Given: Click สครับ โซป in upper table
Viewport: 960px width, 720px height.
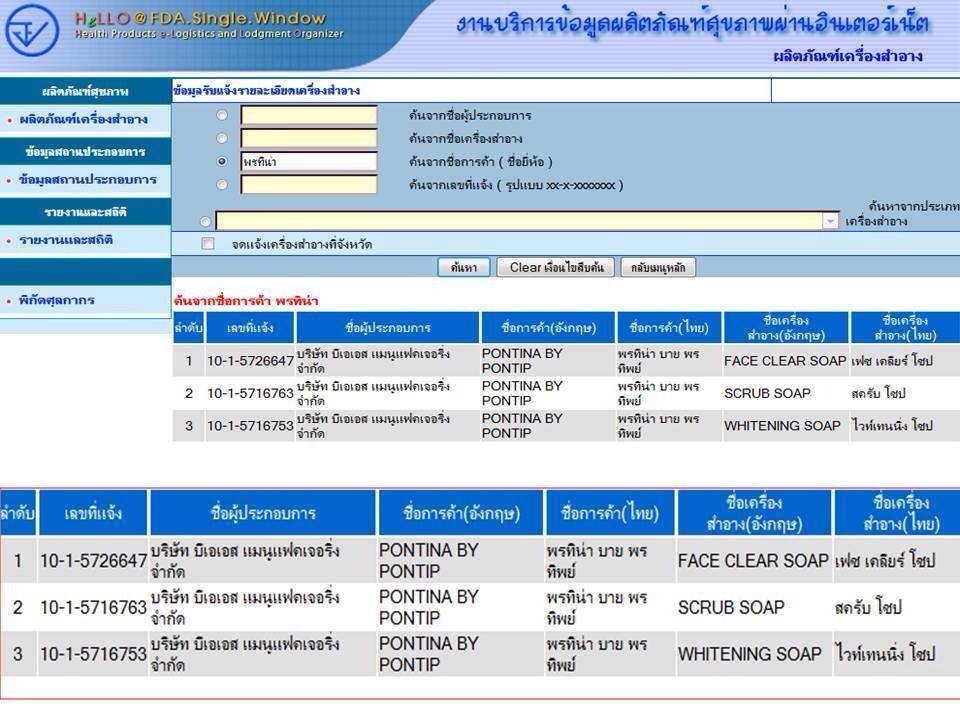Looking at the screenshot, I should (x=878, y=394).
